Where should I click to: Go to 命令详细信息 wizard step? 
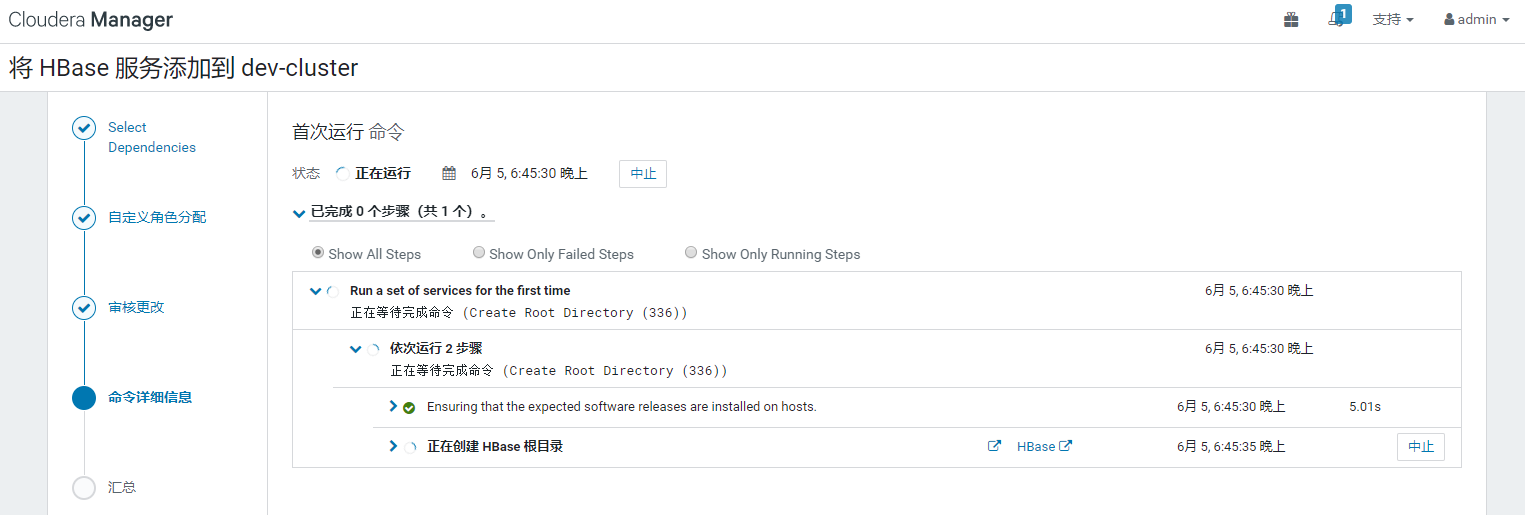coord(150,397)
